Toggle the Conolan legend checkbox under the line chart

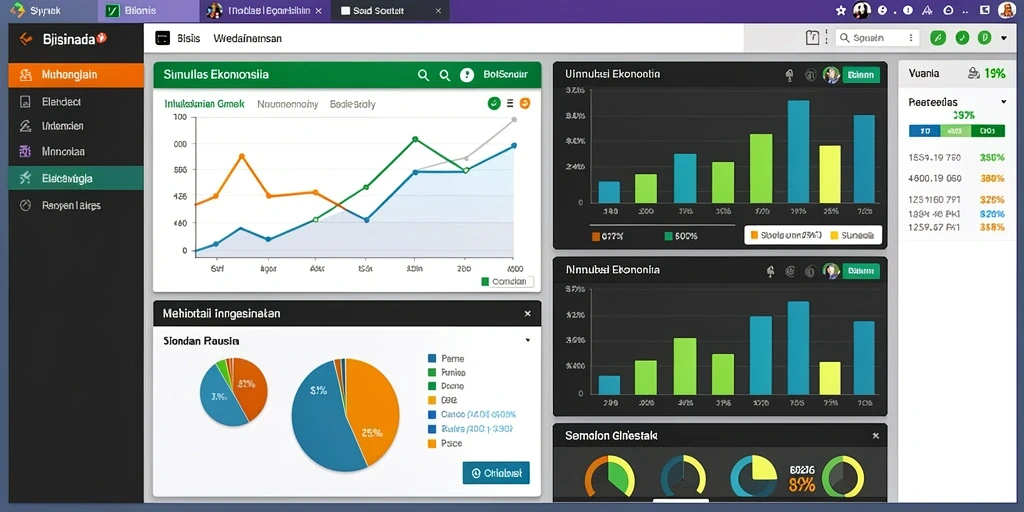[485, 282]
